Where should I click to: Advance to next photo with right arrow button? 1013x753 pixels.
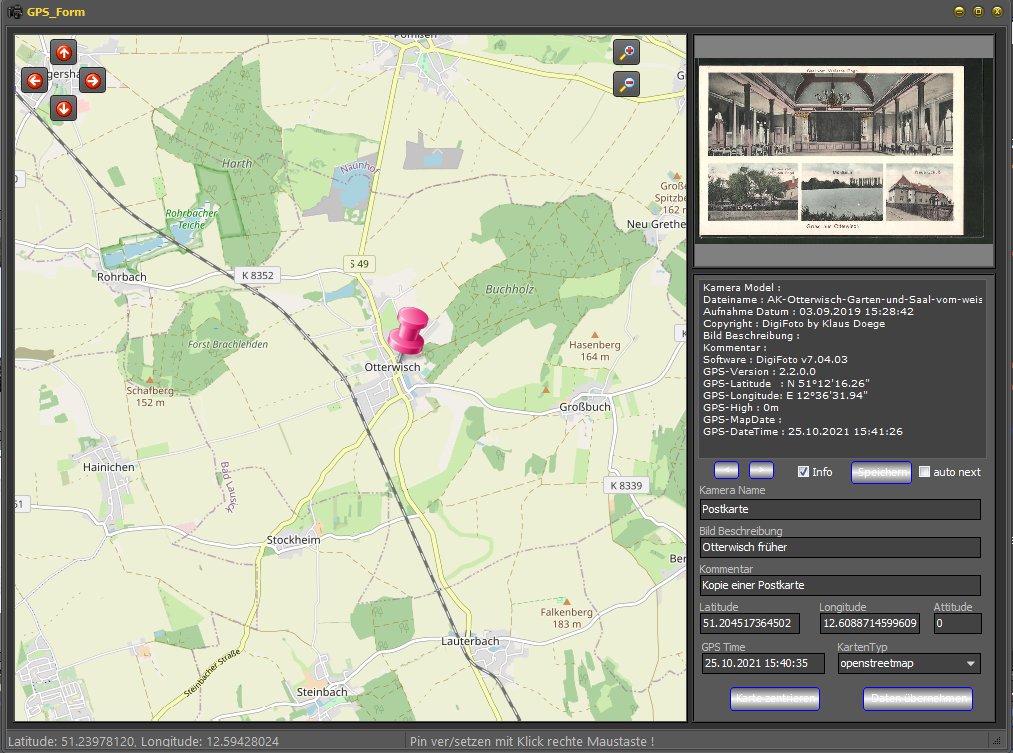[x=761, y=470]
